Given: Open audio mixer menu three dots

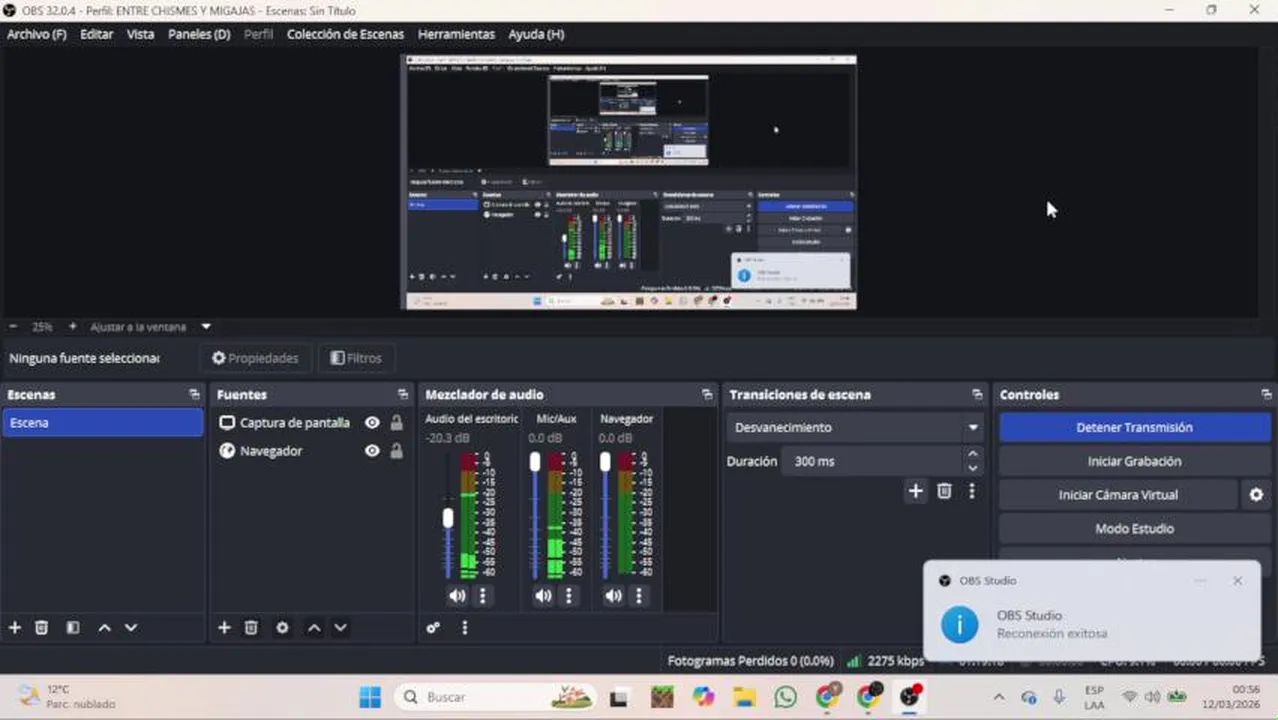Looking at the screenshot, I should click(464, 628).
